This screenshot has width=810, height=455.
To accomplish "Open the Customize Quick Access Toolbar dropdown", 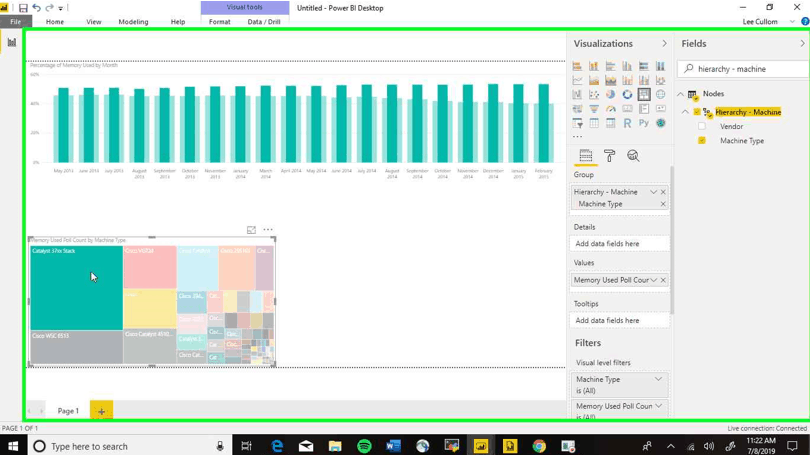I will pos(61,8).
